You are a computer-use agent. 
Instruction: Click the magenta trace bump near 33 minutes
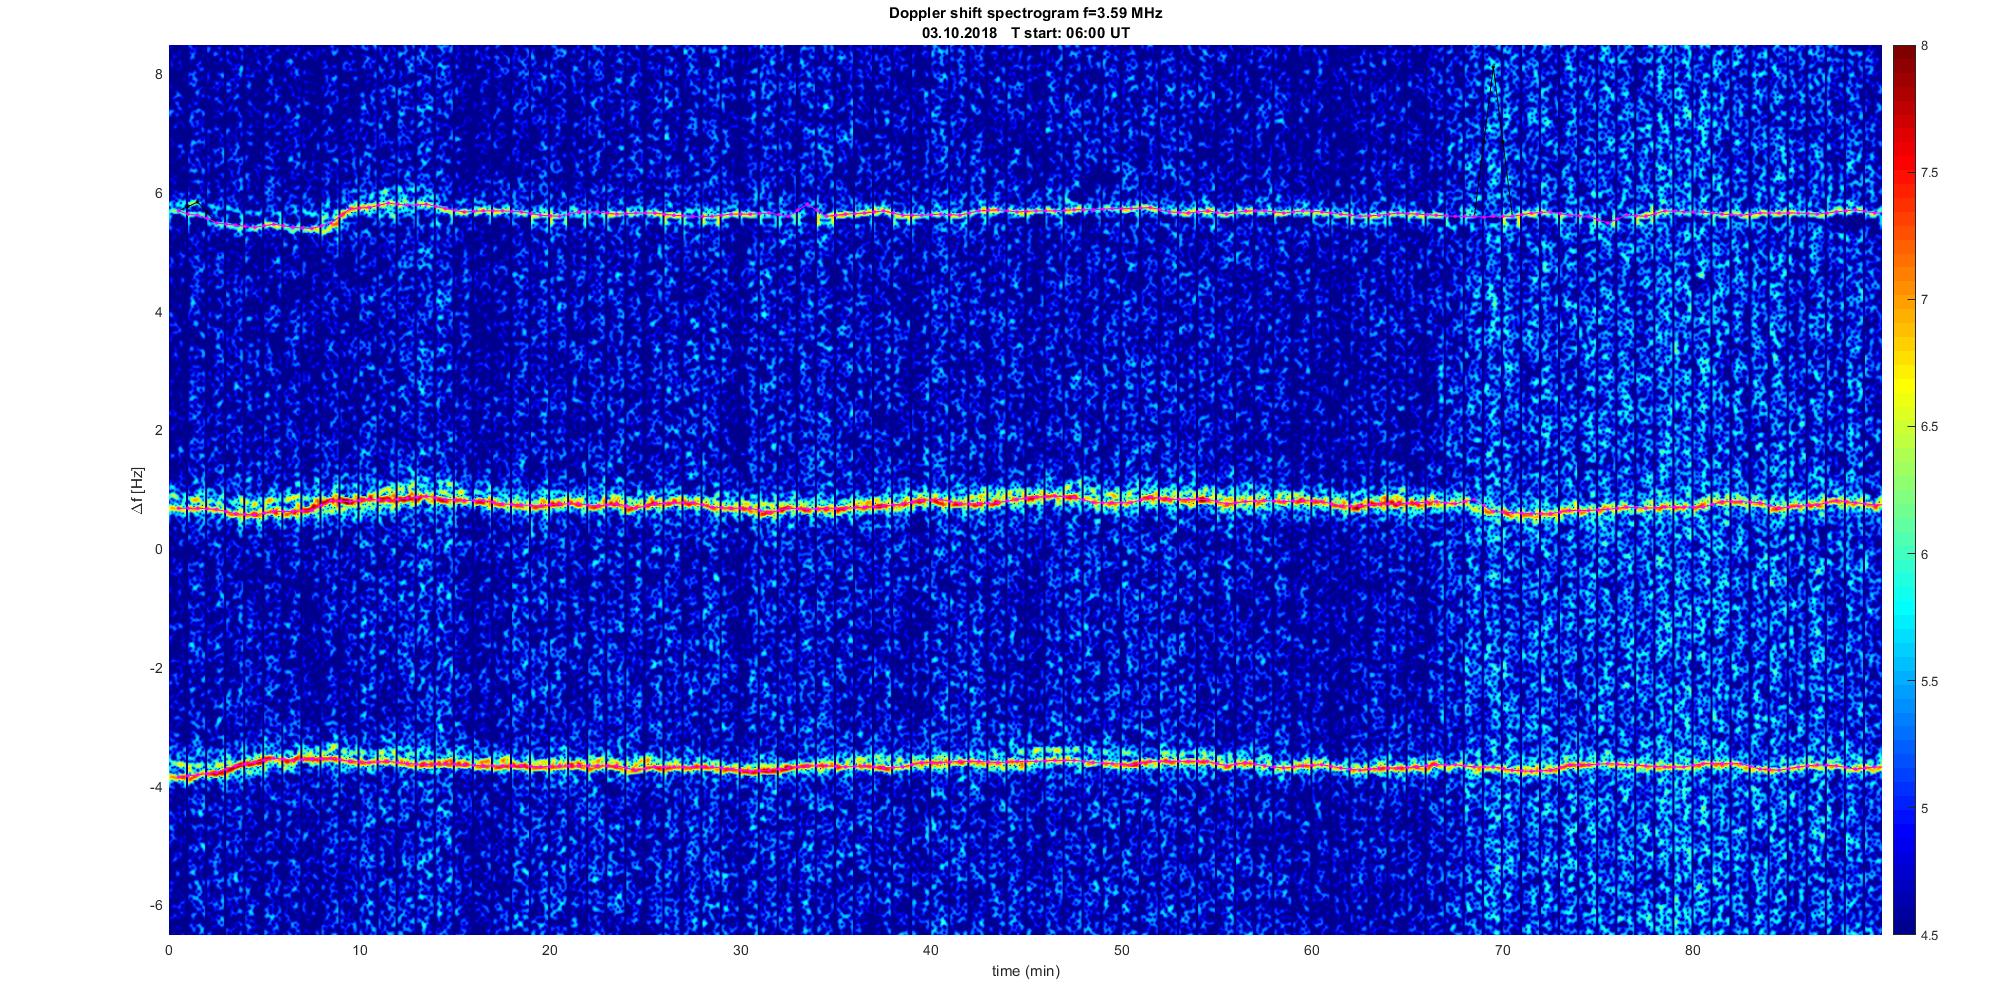coord(807,206)
